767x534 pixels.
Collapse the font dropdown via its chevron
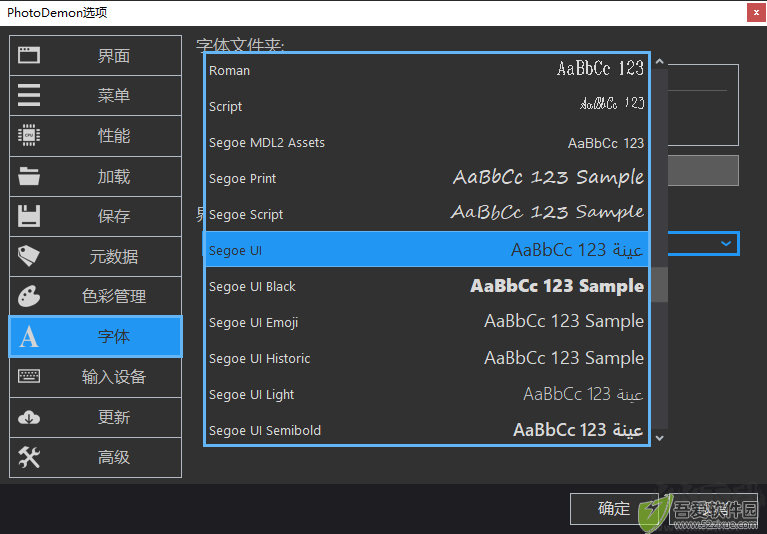pos(726,243)
